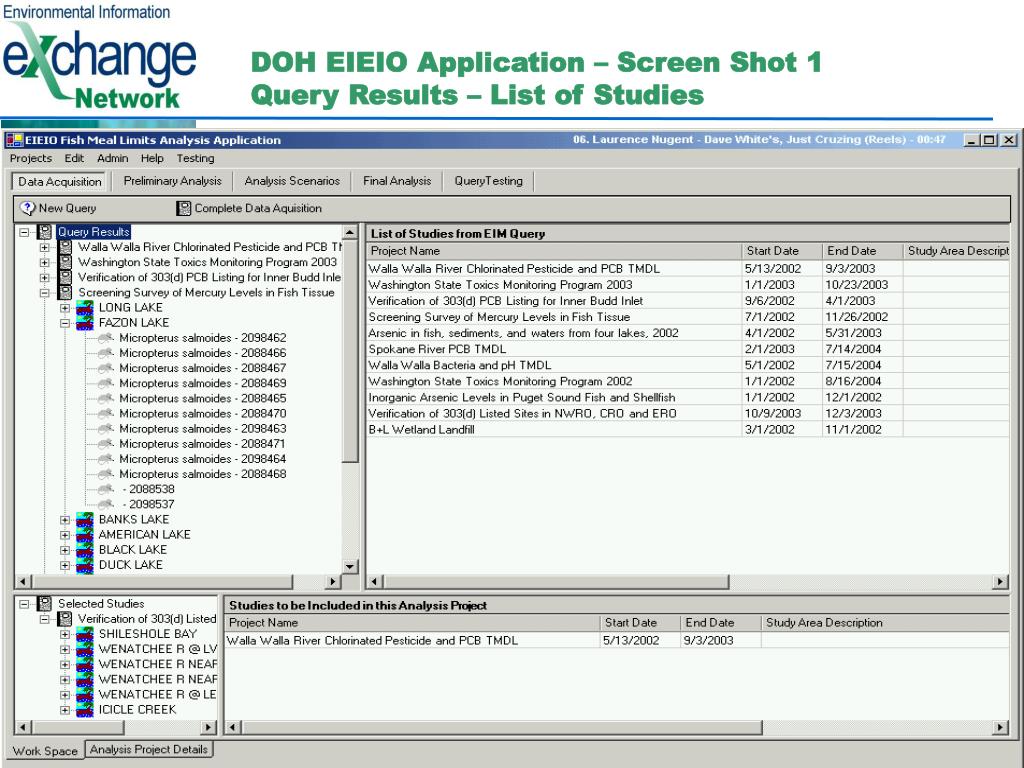Expand the LONG LAKE tree node
Screen dimensions: 1024x768
65,308
